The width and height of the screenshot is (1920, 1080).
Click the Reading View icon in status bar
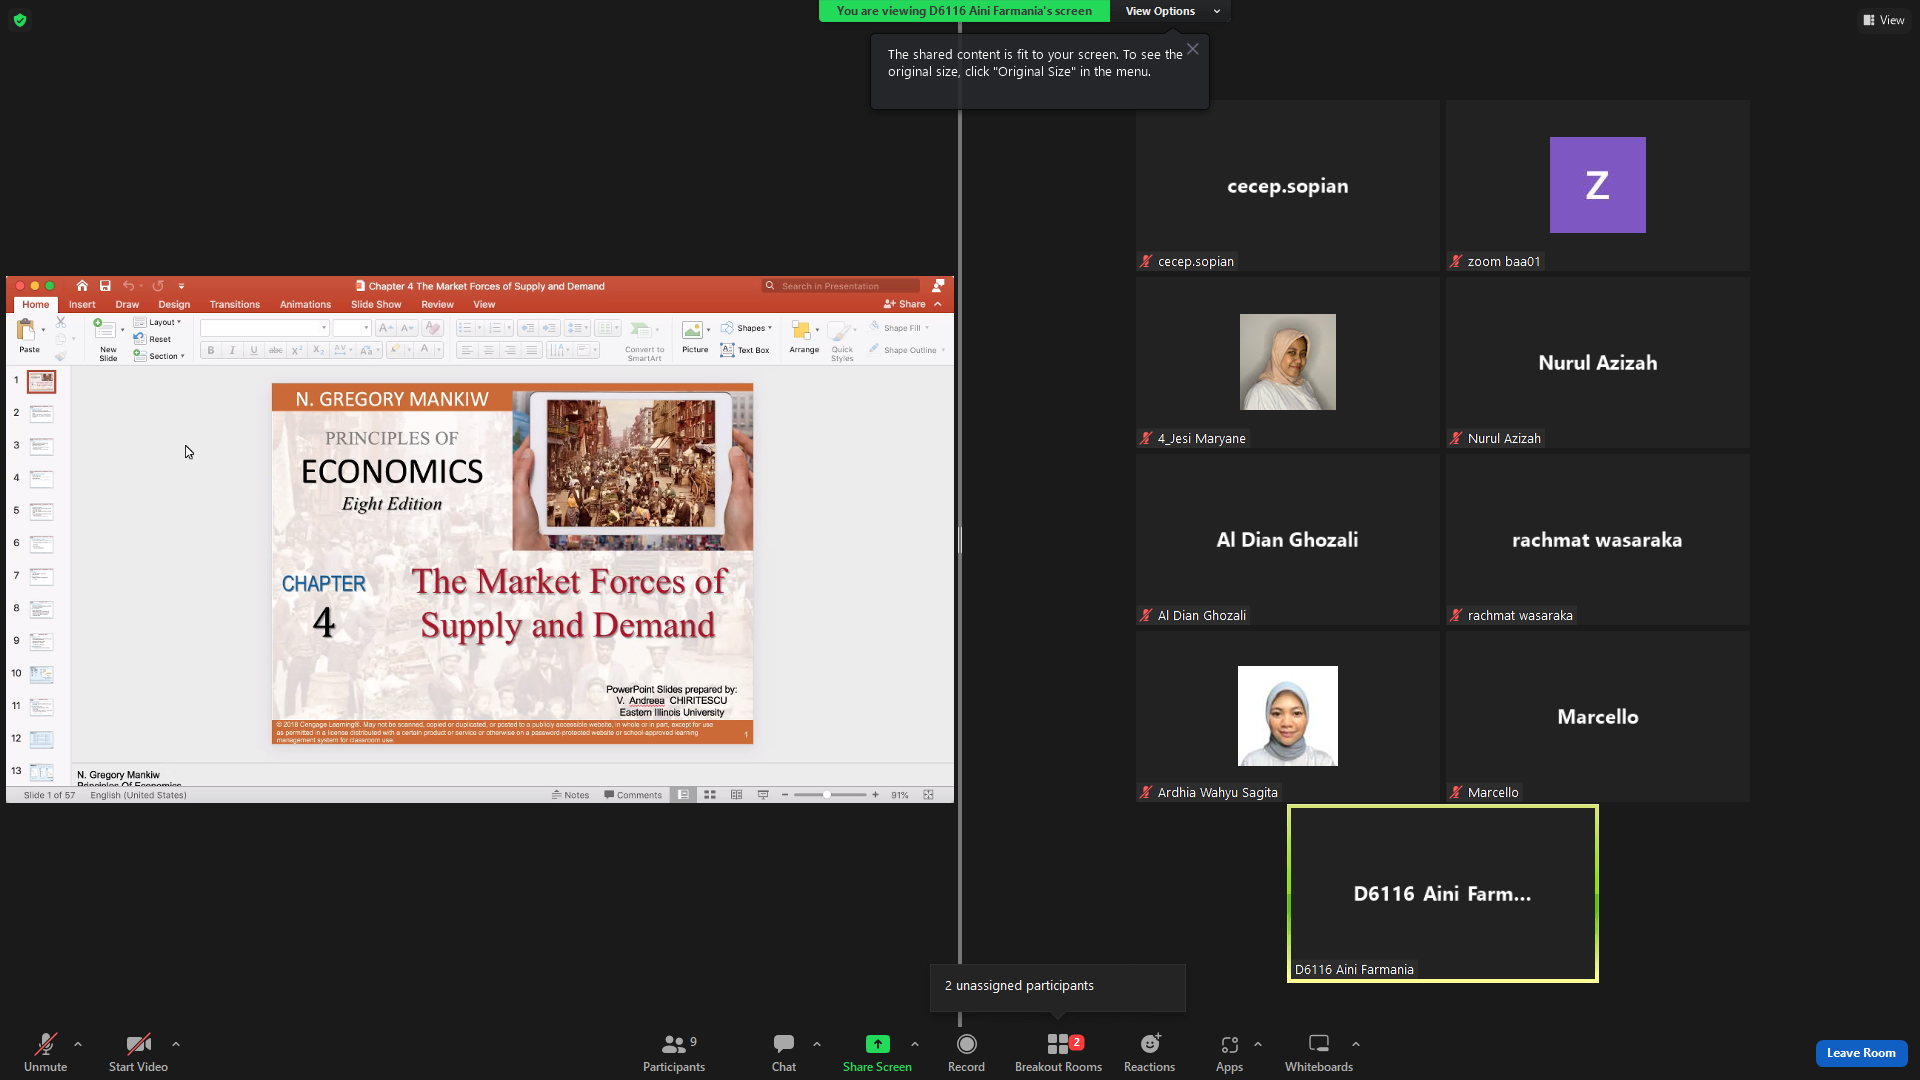[737, 795]
